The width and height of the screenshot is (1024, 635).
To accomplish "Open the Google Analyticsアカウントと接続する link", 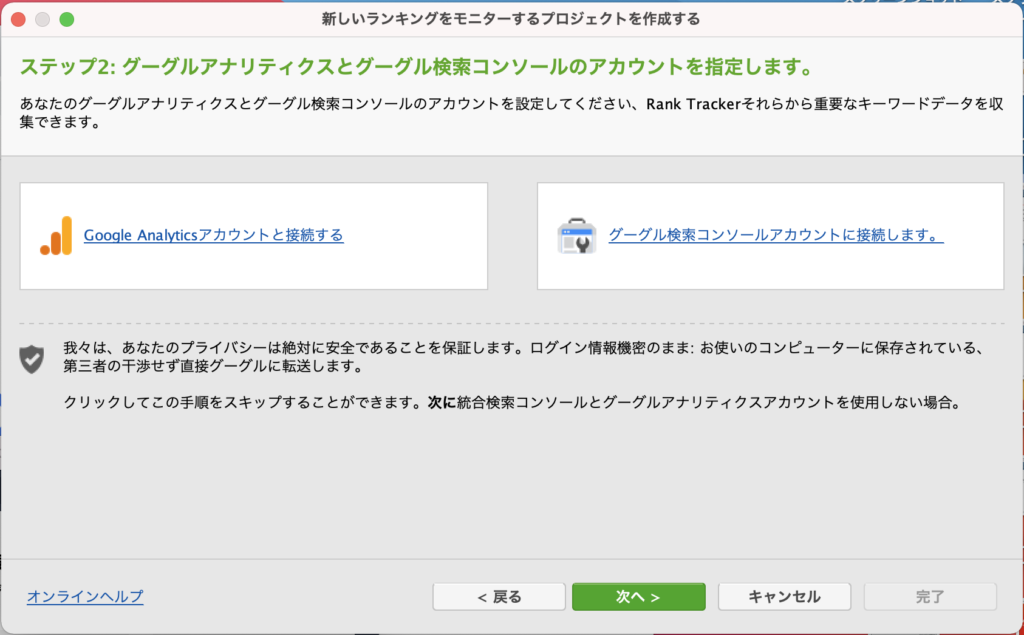I will click(214, 235).
